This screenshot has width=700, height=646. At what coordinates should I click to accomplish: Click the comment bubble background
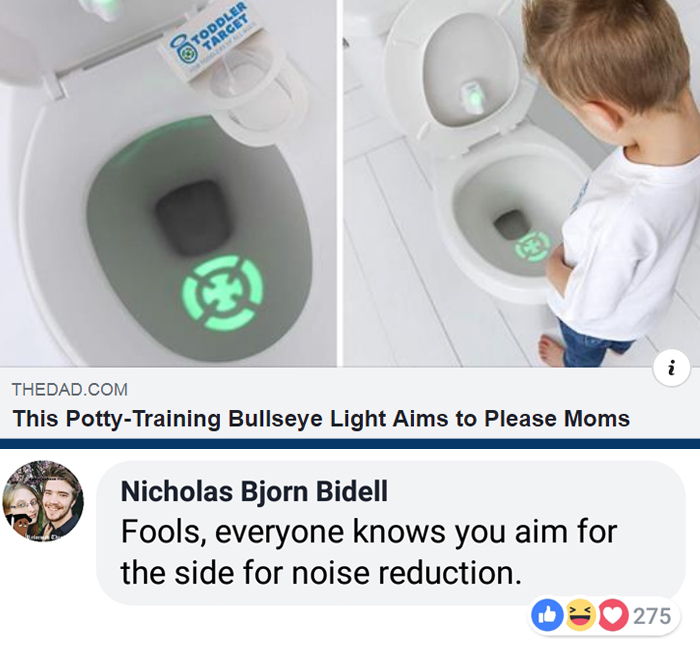[391, 533]
